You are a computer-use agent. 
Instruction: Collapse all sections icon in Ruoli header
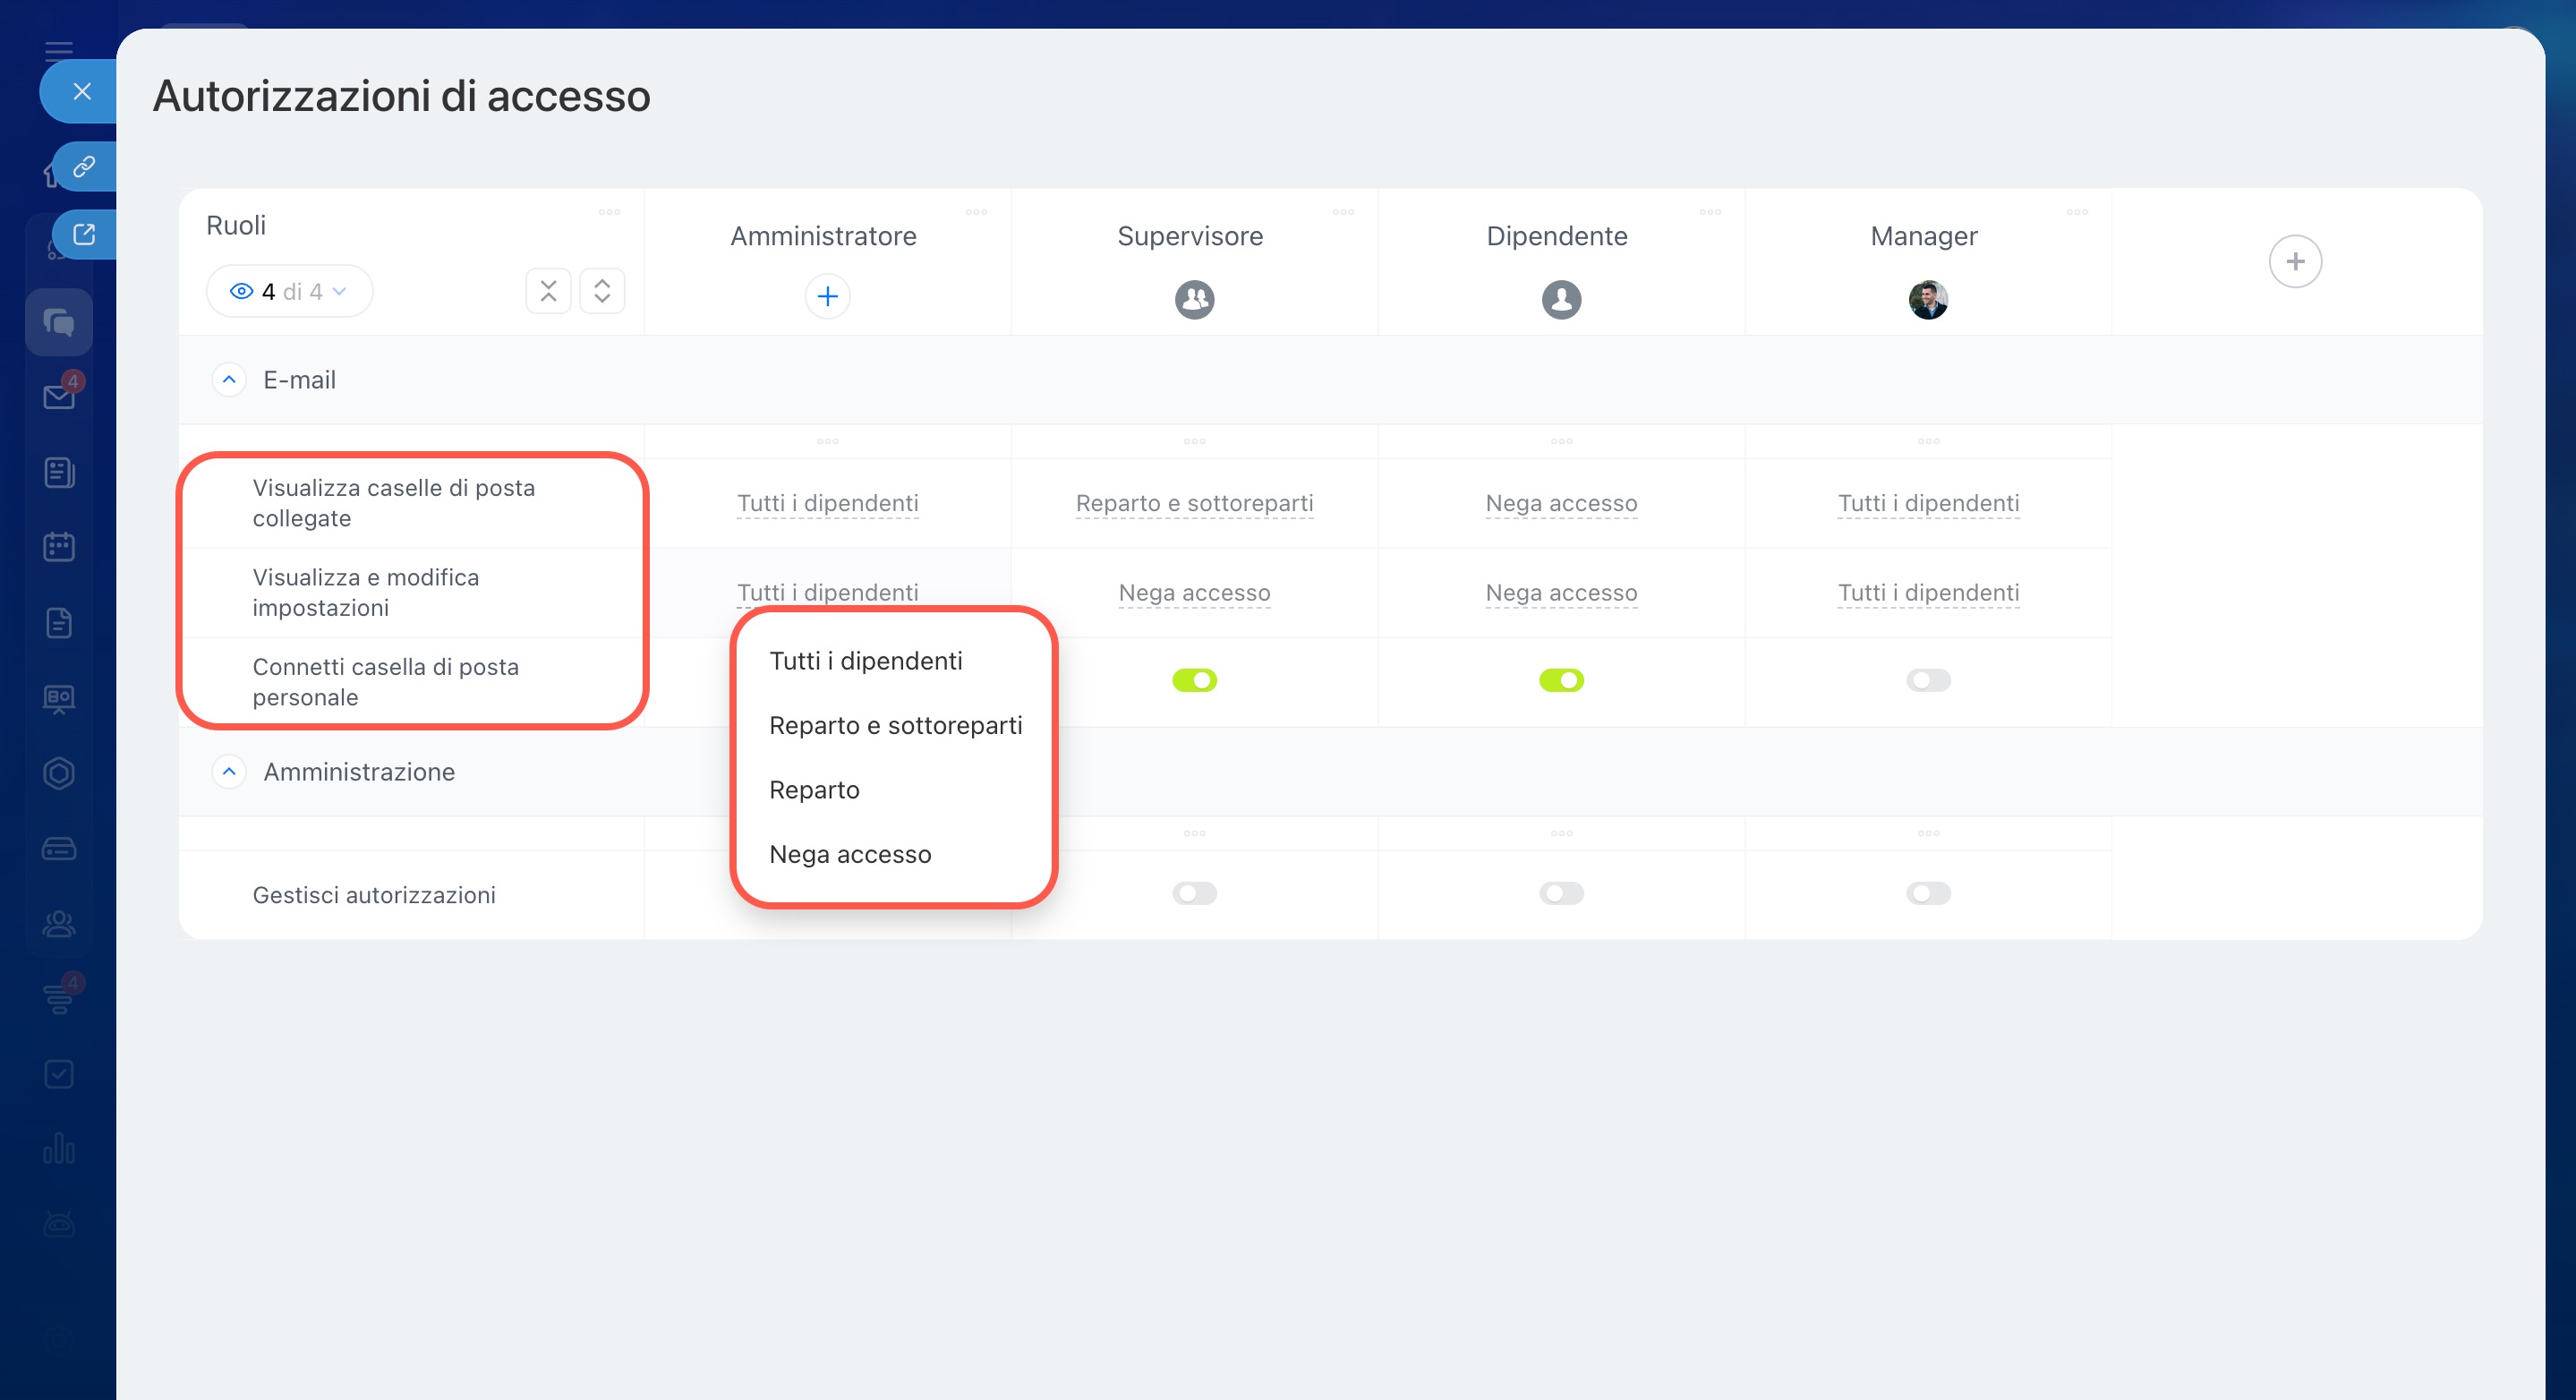(x=548, y=291)
